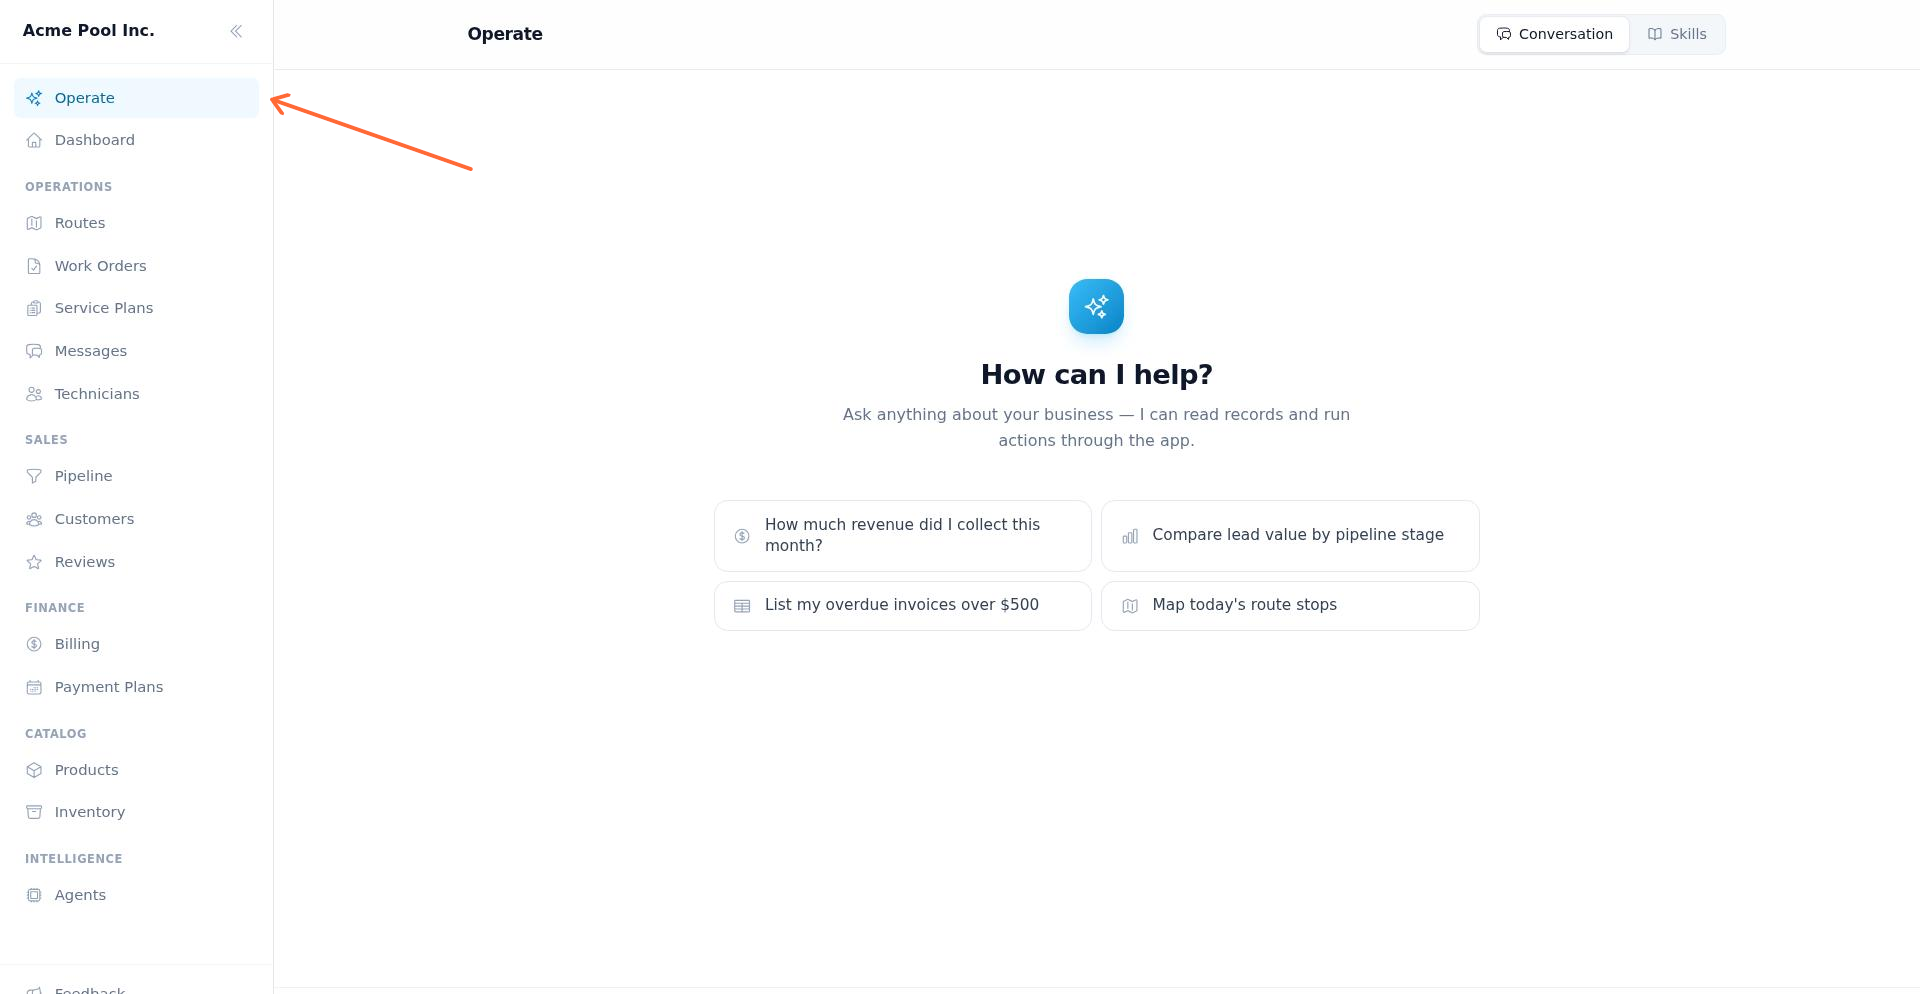1920x994 pixels.
Task: Click the Messages chat bubble icon
Action: [x=34, y=351]
